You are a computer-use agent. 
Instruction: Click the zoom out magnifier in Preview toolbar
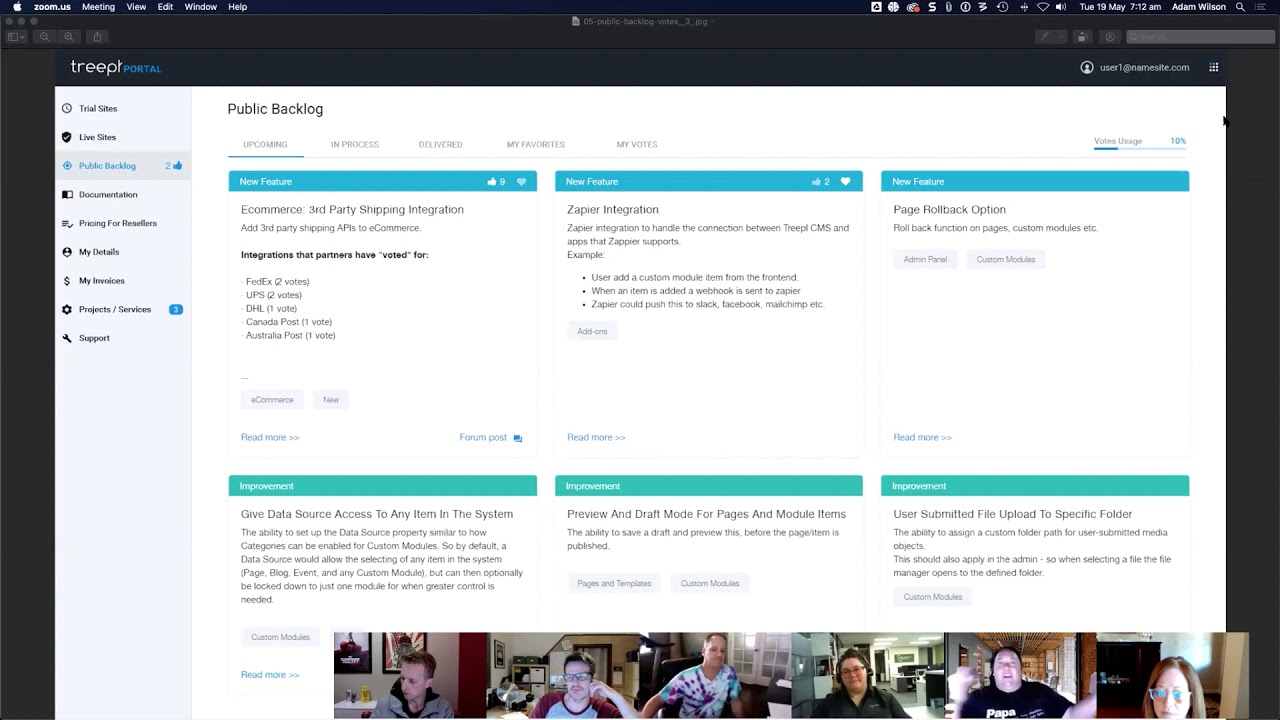coord(44,37)
